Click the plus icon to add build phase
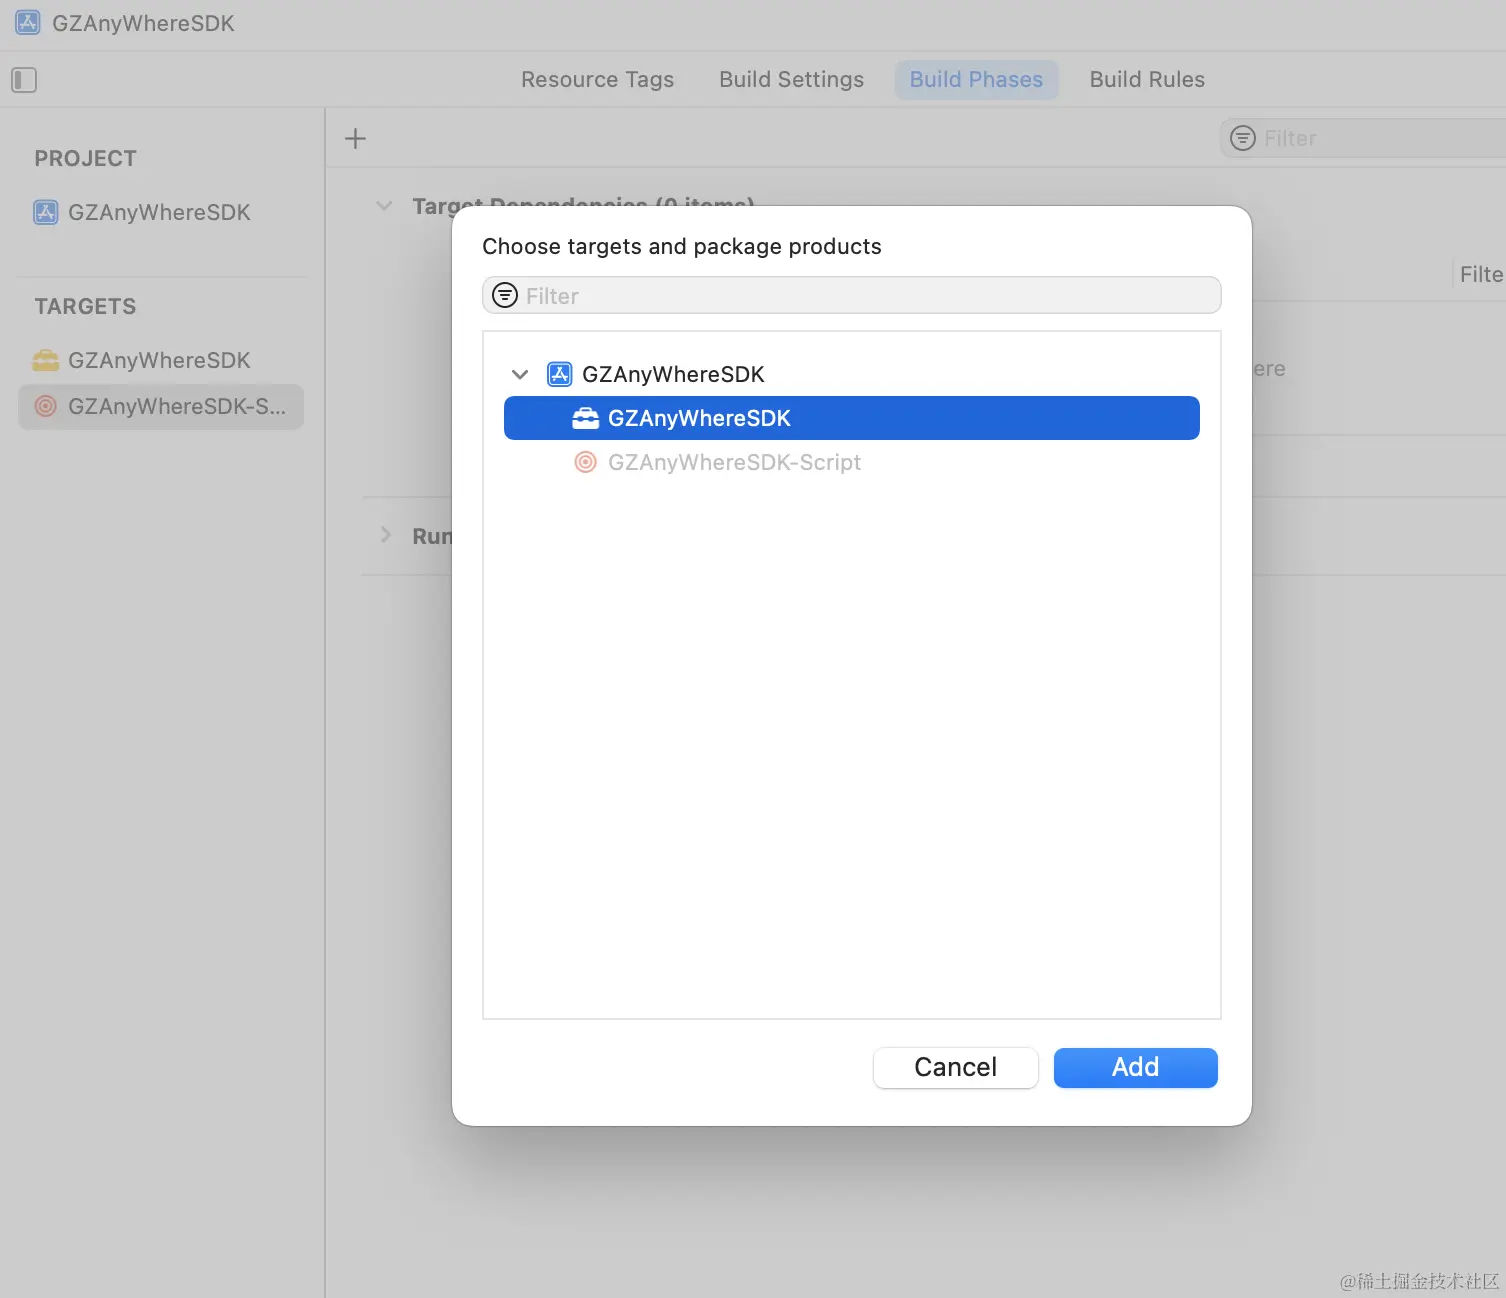This screenshot has width=1506, height=1298. tap(355, 138)
